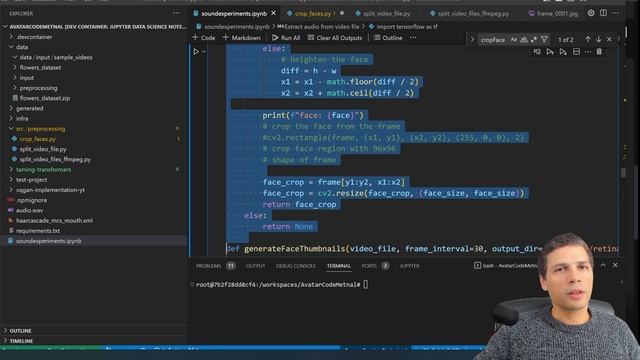Viewport: 640px width, 360px height.
Task: Add a new Code cell
Action: tap(203, 38)
